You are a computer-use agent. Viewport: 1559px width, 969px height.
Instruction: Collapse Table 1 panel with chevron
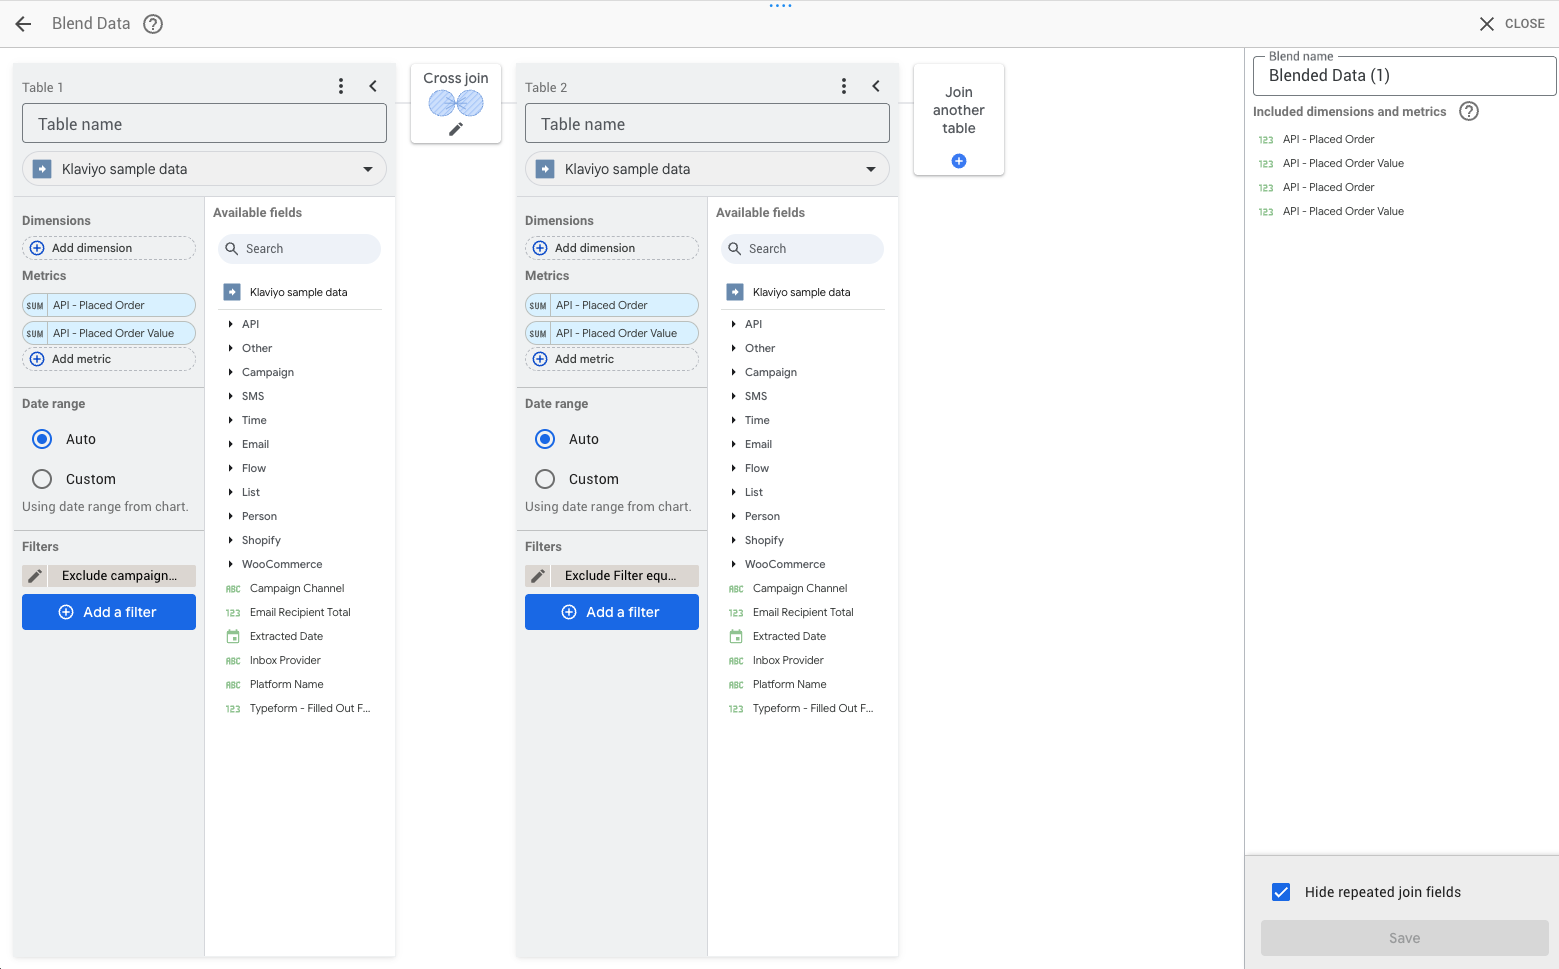tap(373, 87)
